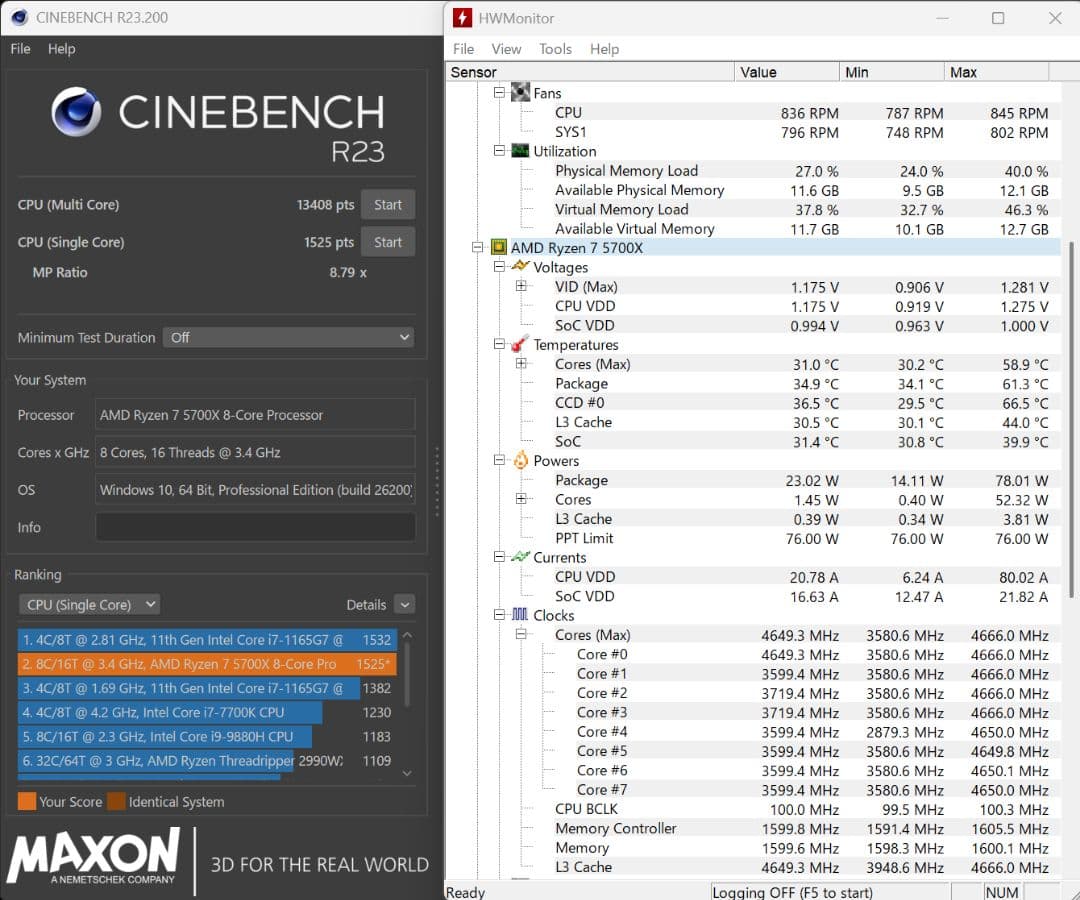Click the Sensor column header
The height and width of the screenshot is (900, 1080).
[590, 72]
